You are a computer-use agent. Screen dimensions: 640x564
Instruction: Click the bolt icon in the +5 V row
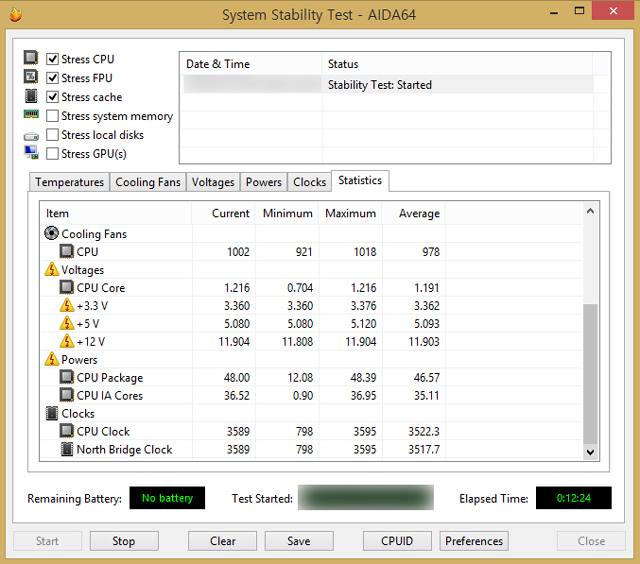67,323
